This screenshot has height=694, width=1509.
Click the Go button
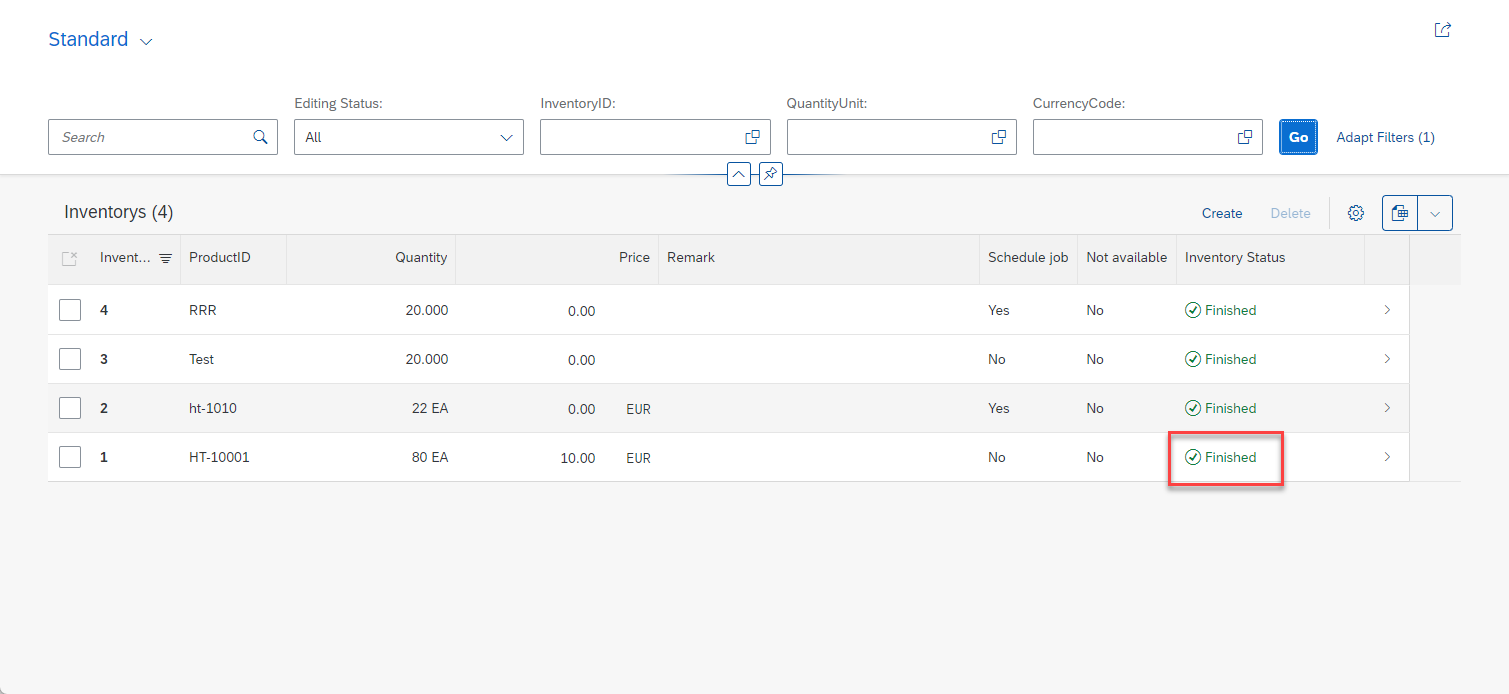coord(1298,137)
